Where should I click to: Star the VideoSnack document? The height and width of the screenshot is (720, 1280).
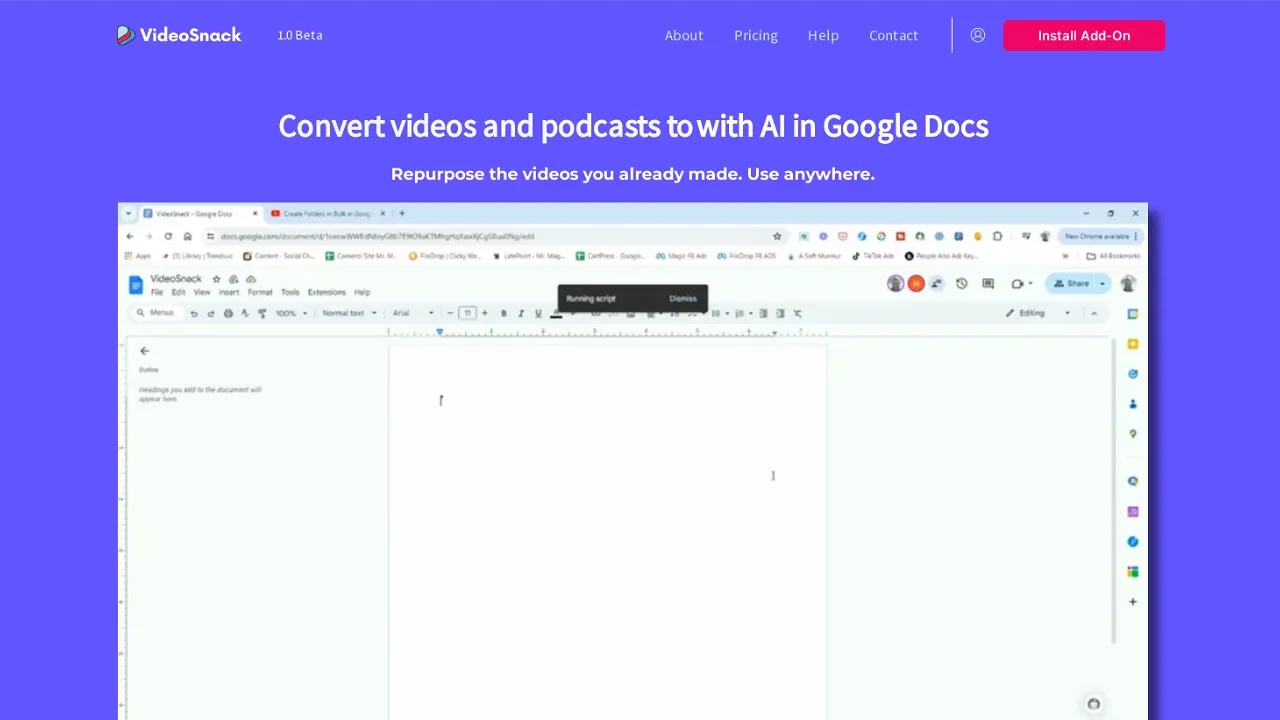point(216,279)
